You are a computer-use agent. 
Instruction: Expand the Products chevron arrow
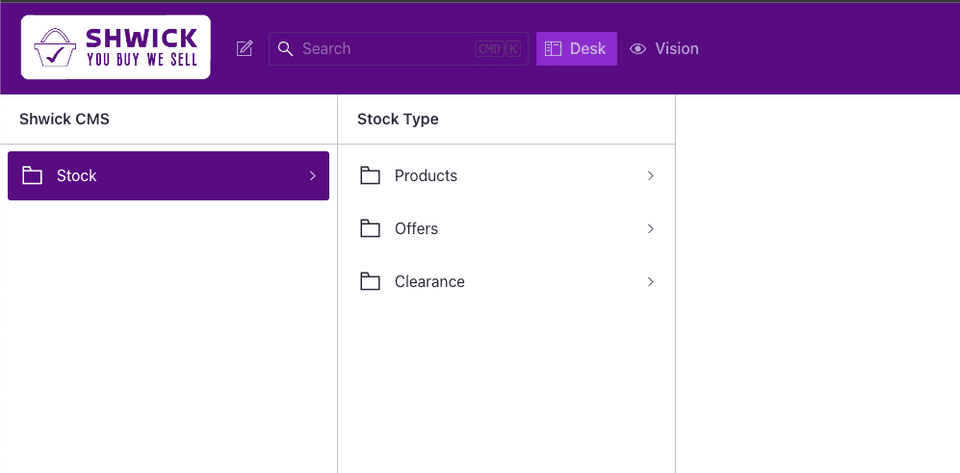pyautogui.click(x=650, y=176)
